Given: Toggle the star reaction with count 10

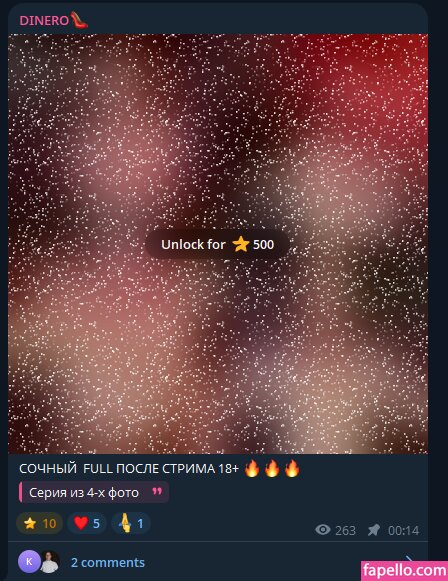Looking at the screenshot, I should point(39,523).
